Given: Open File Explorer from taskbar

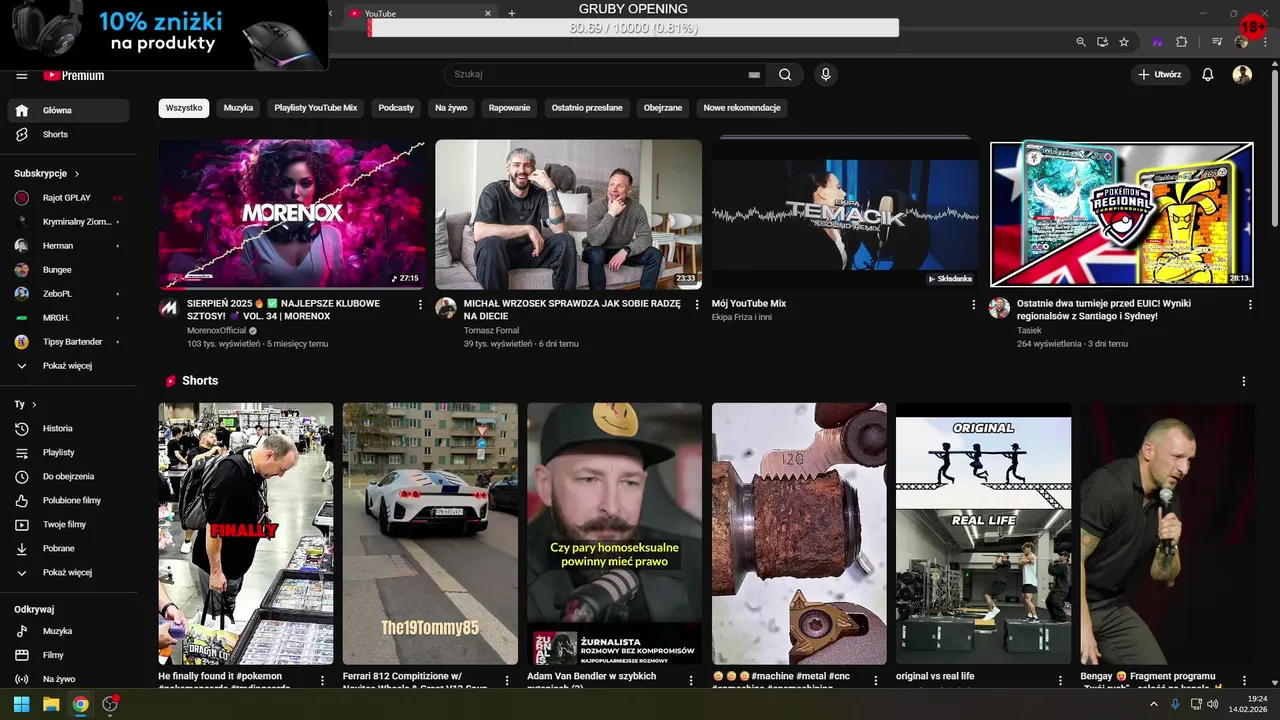Looking at the screenshot, I should [51, 704].
